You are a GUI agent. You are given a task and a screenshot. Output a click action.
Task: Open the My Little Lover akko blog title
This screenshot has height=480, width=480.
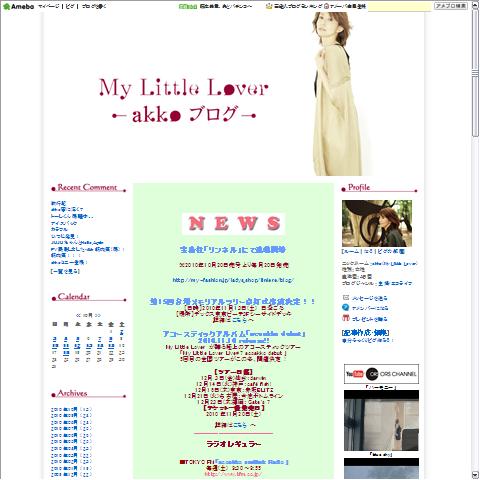click(183, 100)
